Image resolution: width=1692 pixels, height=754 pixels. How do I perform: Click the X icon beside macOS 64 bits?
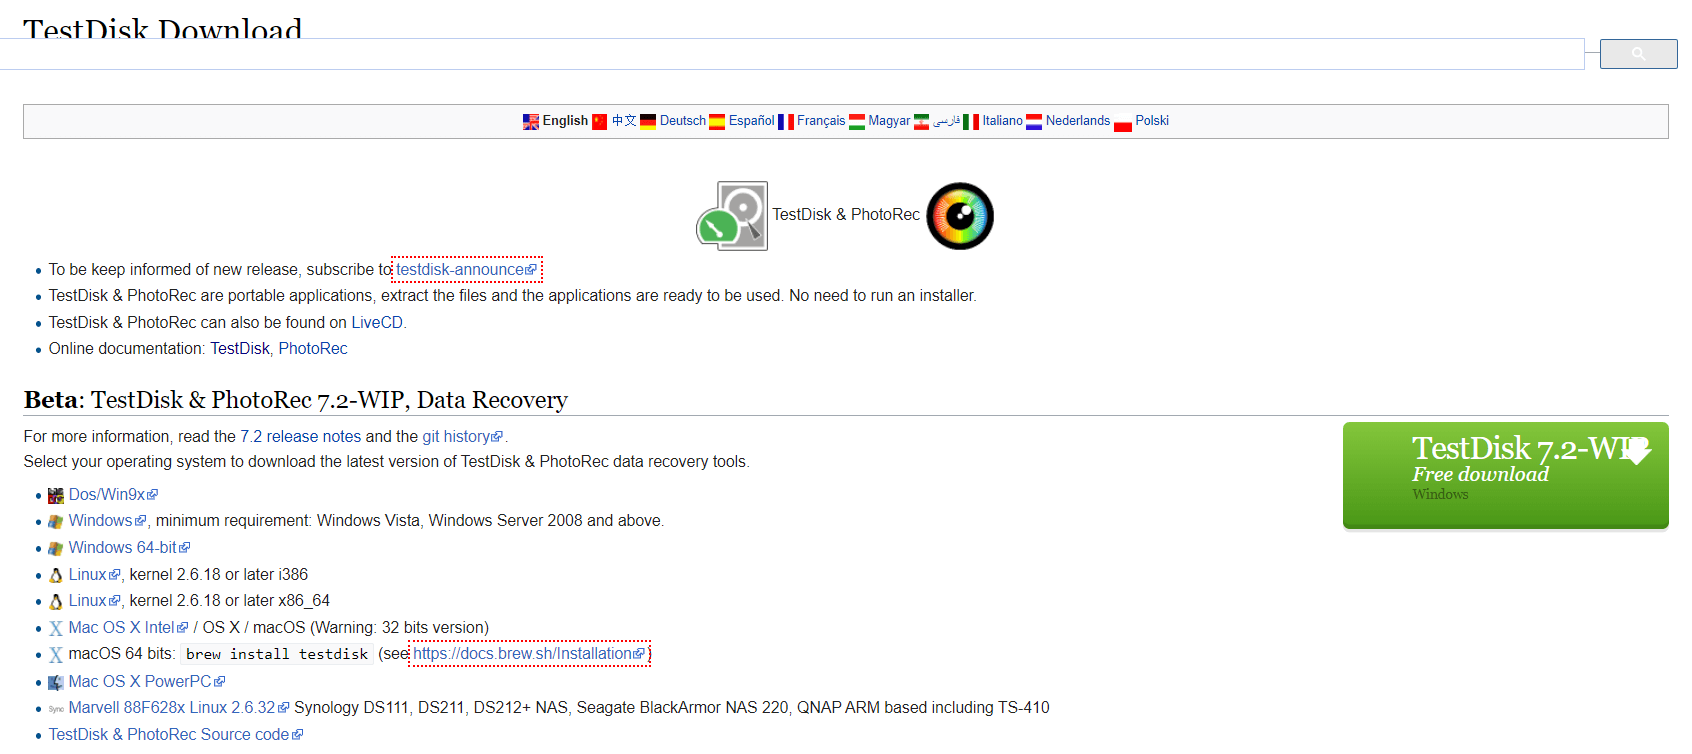coord(56,655)
